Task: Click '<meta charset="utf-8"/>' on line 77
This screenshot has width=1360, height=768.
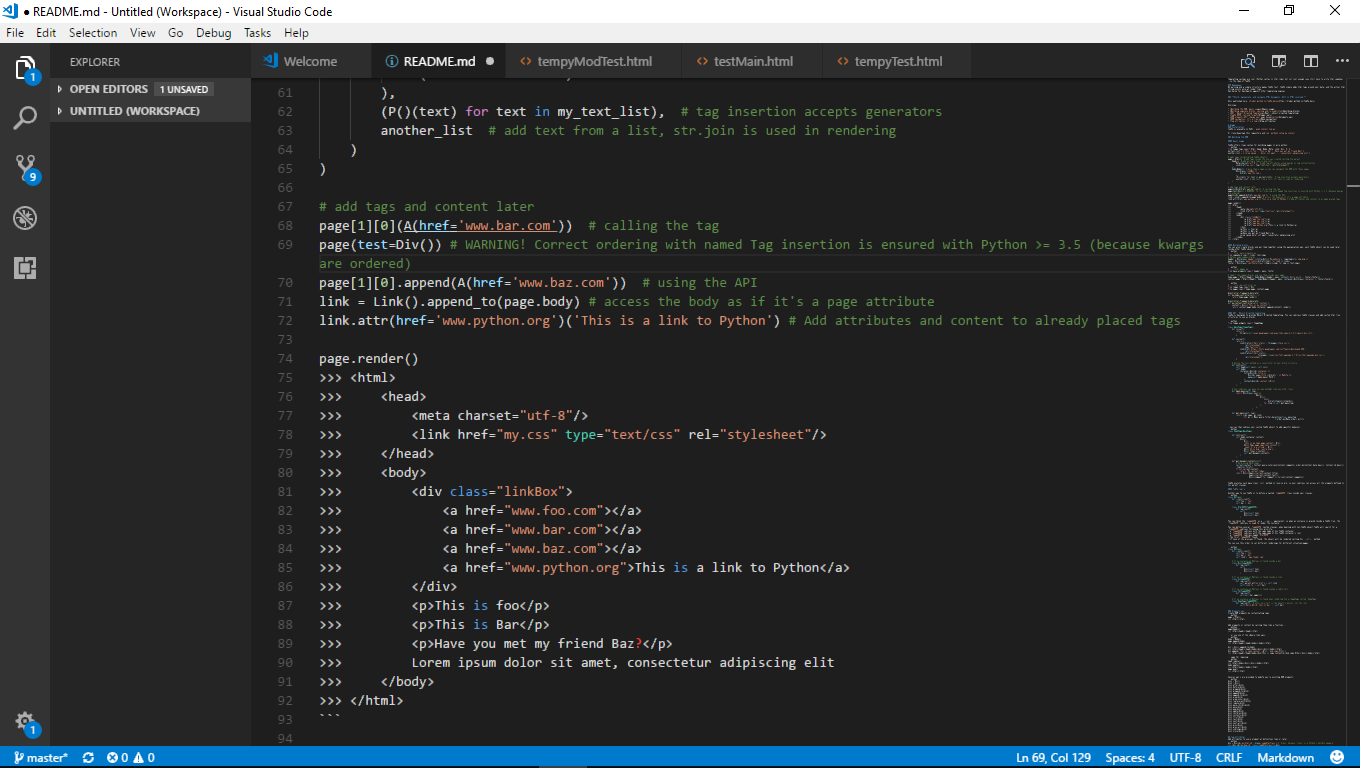Action: (500, 415)
